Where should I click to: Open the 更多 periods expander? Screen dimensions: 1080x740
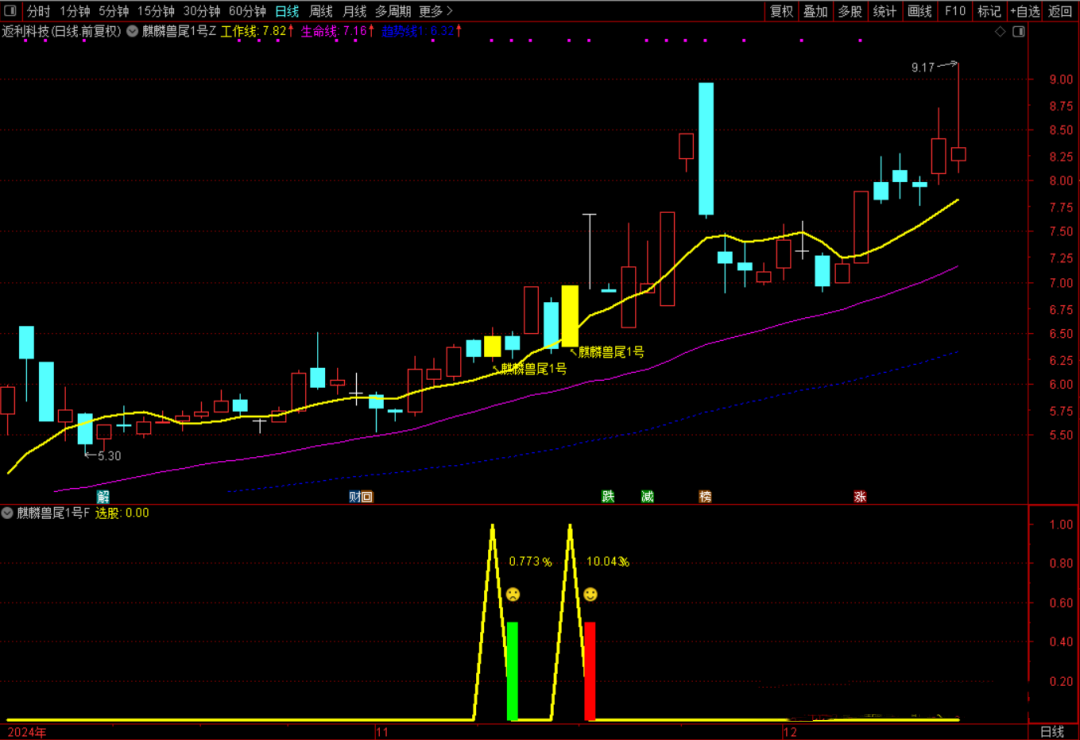[435, 12]
